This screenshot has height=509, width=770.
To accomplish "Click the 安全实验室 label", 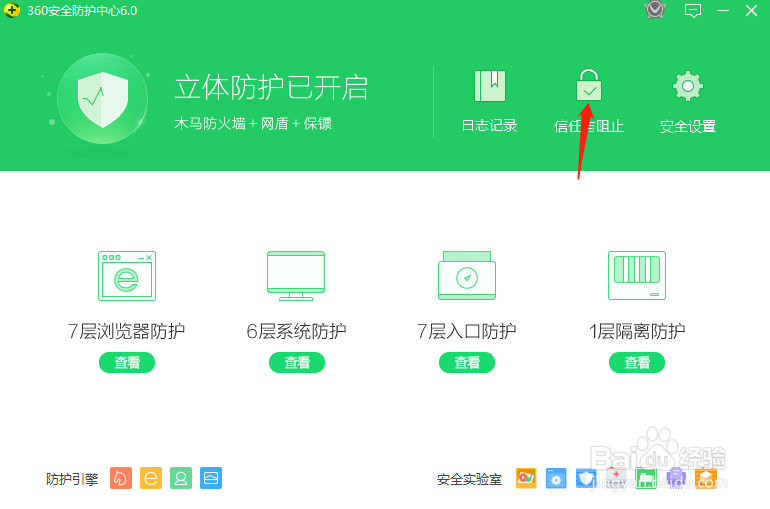I will (469, 479).
